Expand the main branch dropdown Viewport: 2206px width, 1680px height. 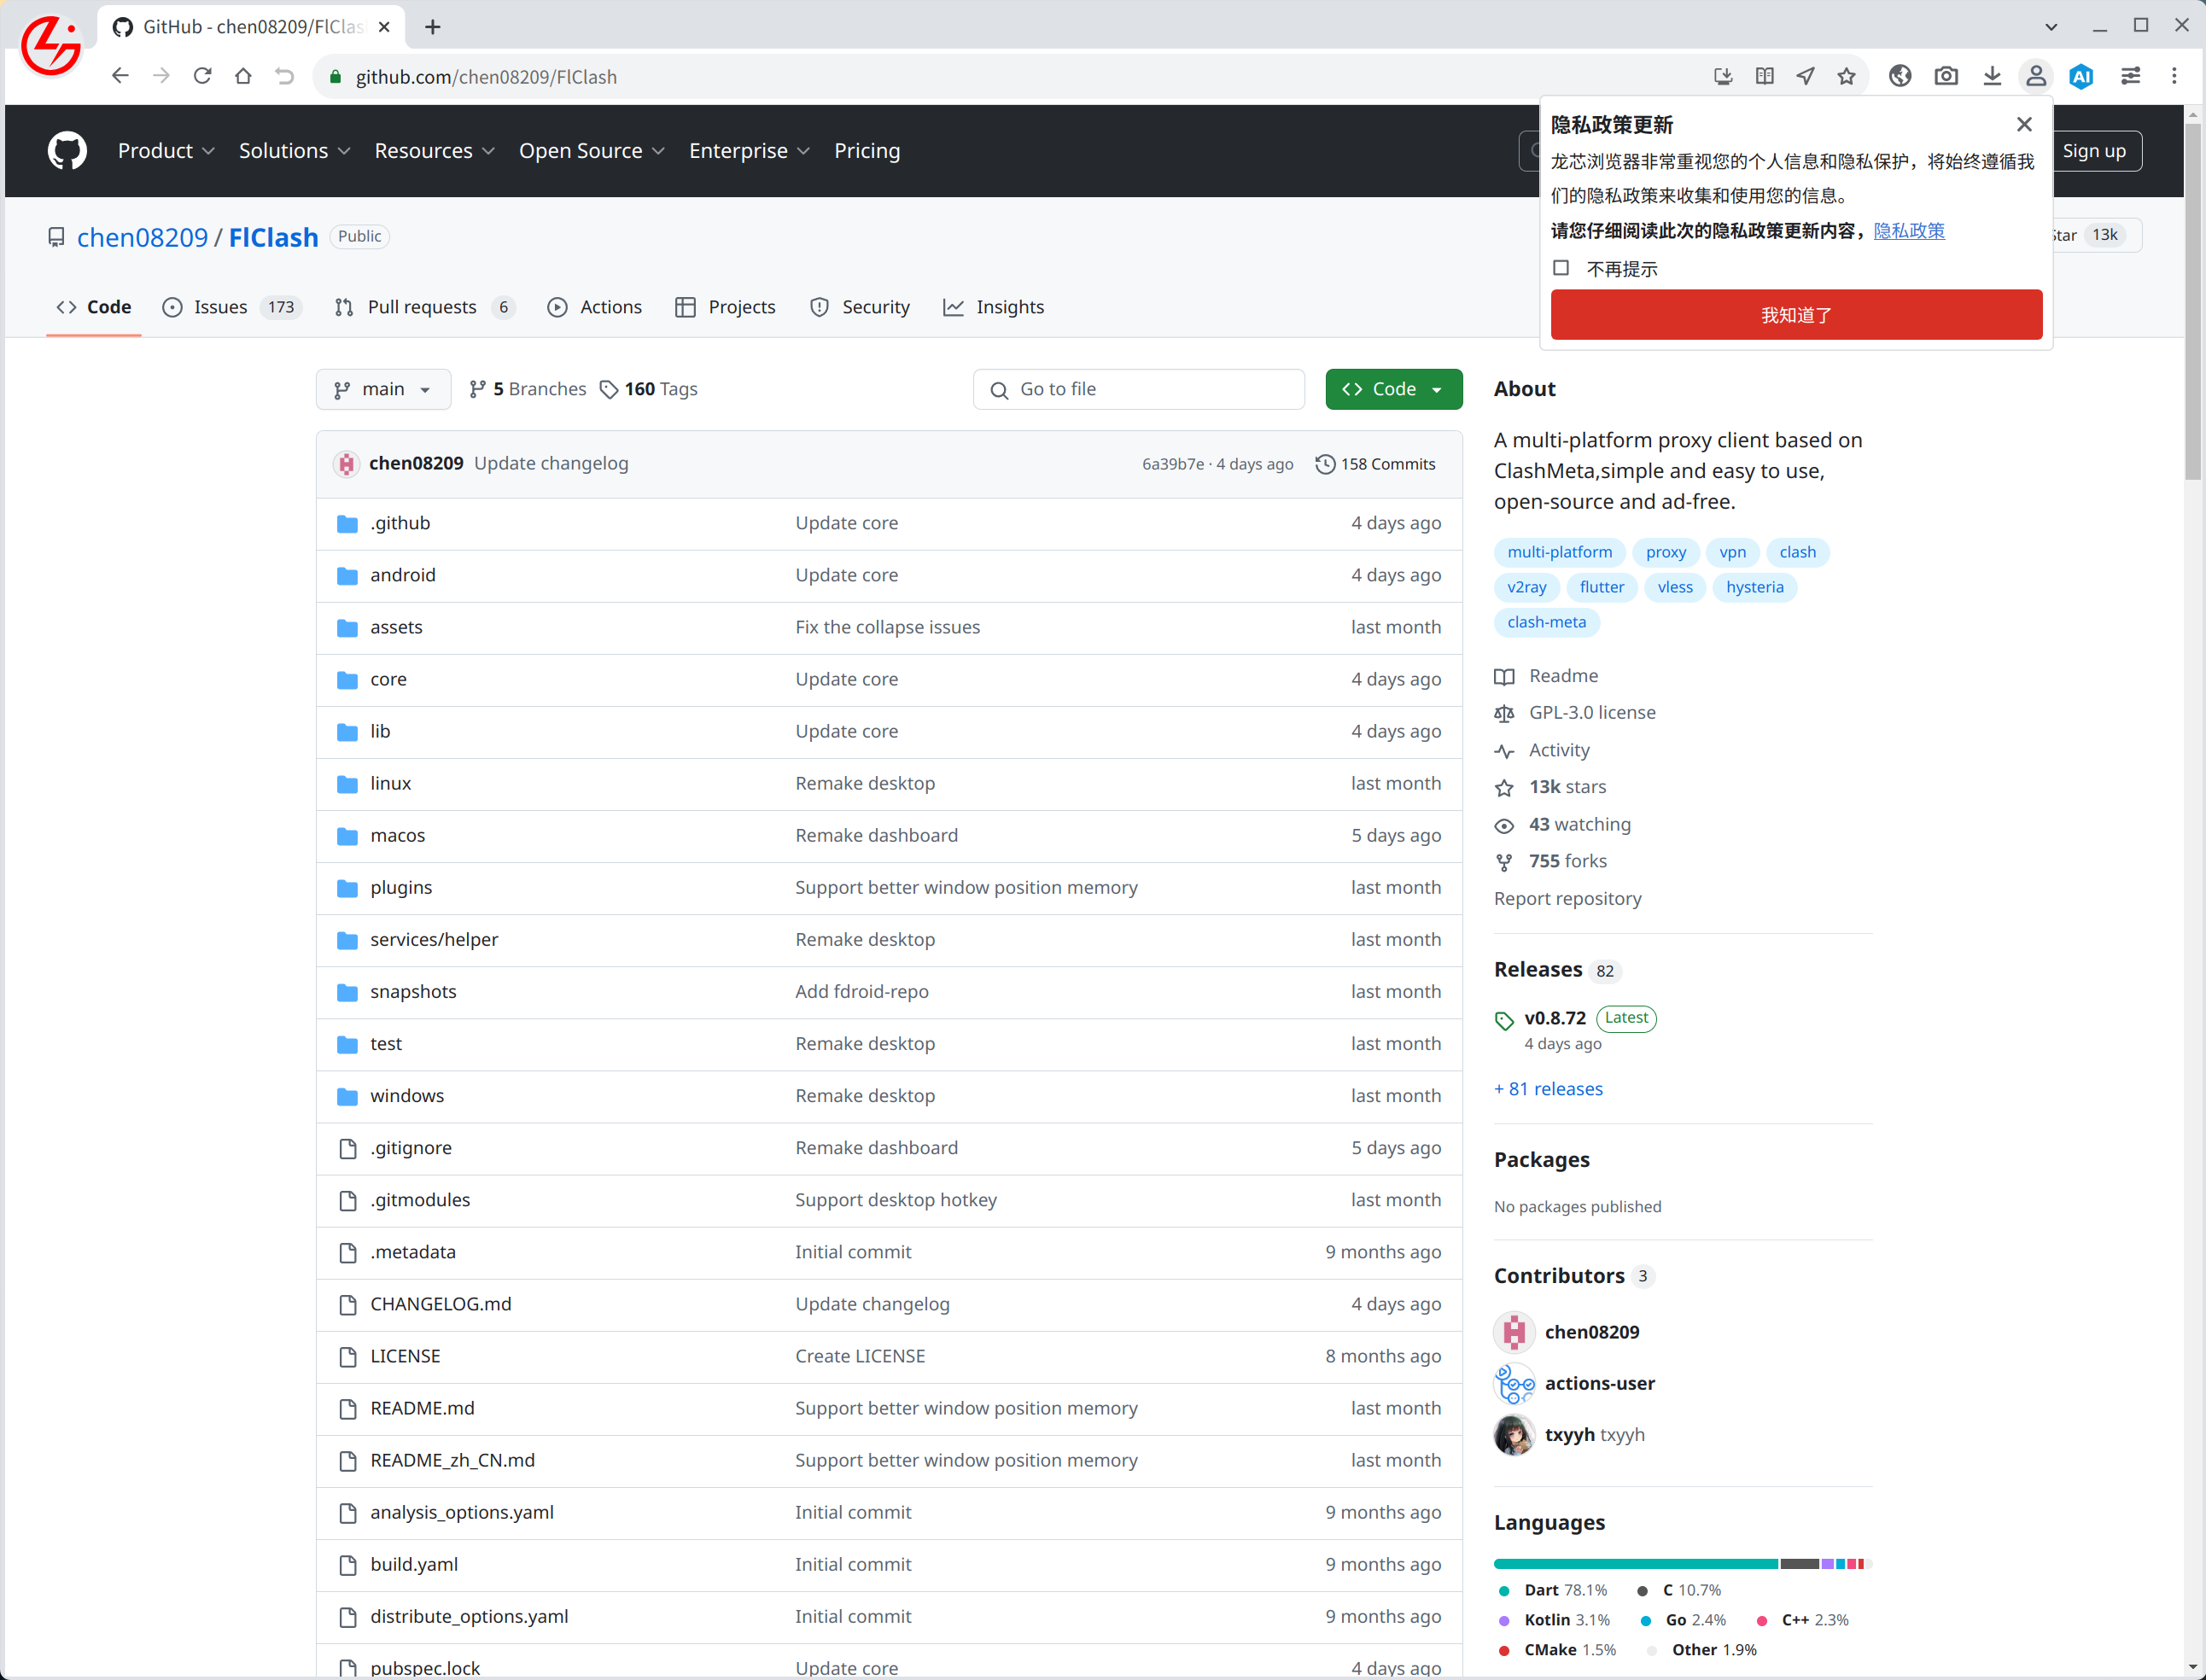tap(383, 389)
